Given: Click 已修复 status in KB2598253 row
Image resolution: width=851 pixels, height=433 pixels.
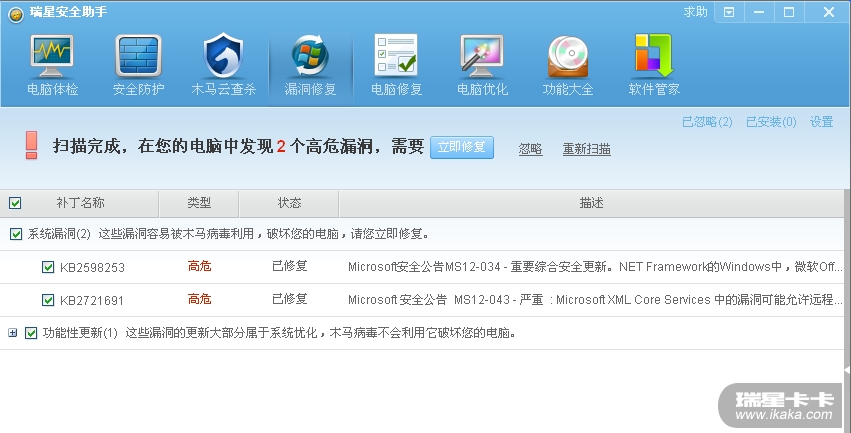Looking at the screenshot, I should tap(290, 266).
